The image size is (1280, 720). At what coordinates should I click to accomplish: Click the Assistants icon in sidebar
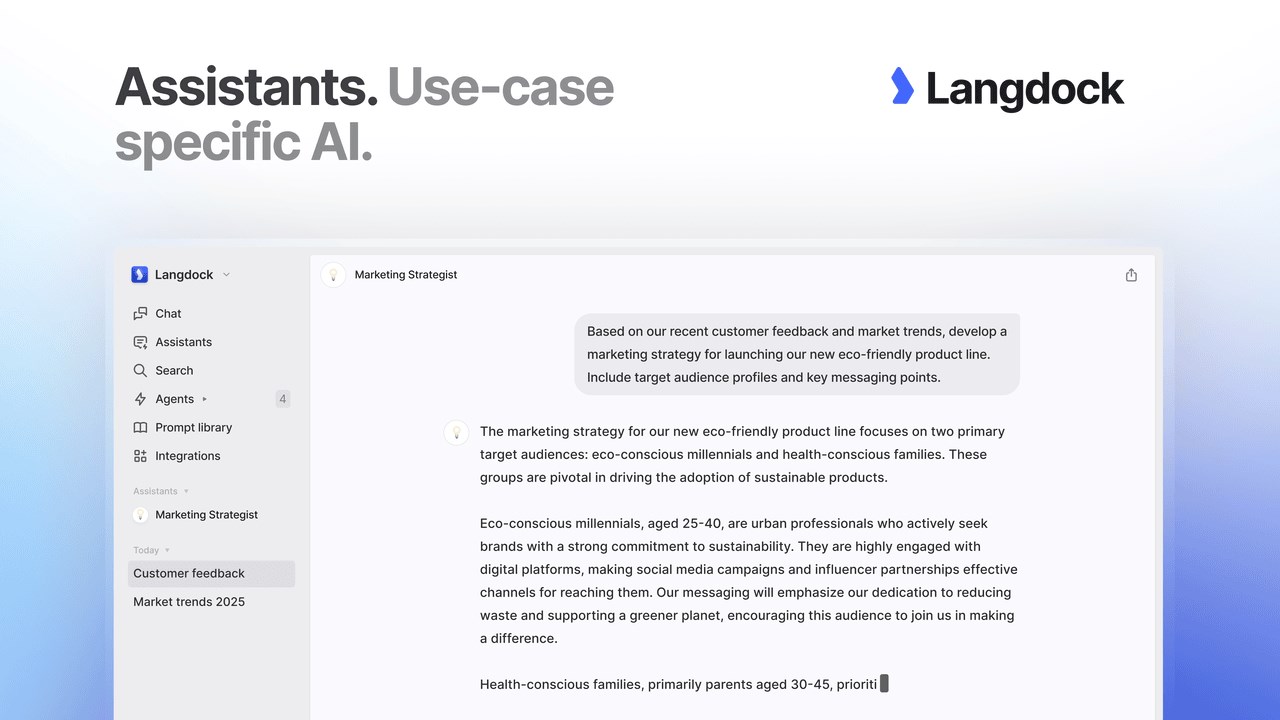pos(140,342)
